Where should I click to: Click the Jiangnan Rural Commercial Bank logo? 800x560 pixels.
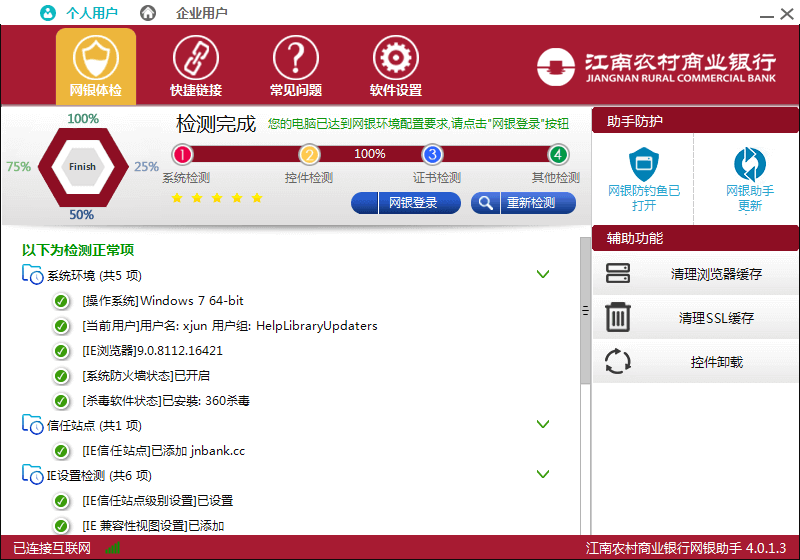tap(656, 67)
